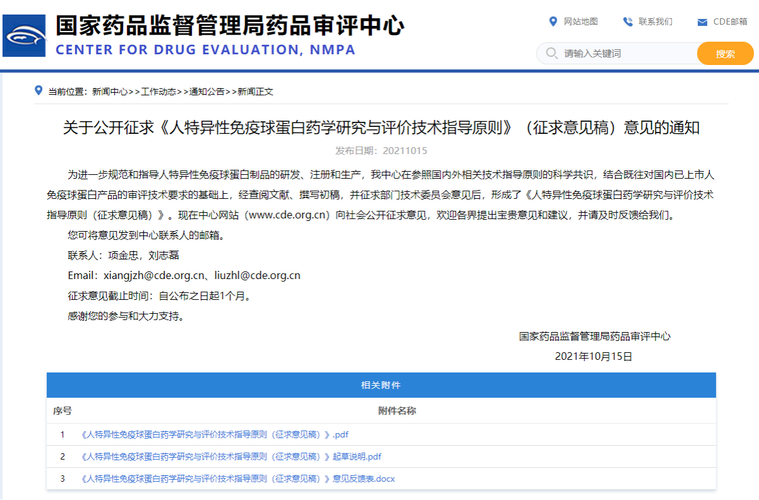
Task: Download attachment 1 guideline draft .pdf
Action: tap(214, 435)
